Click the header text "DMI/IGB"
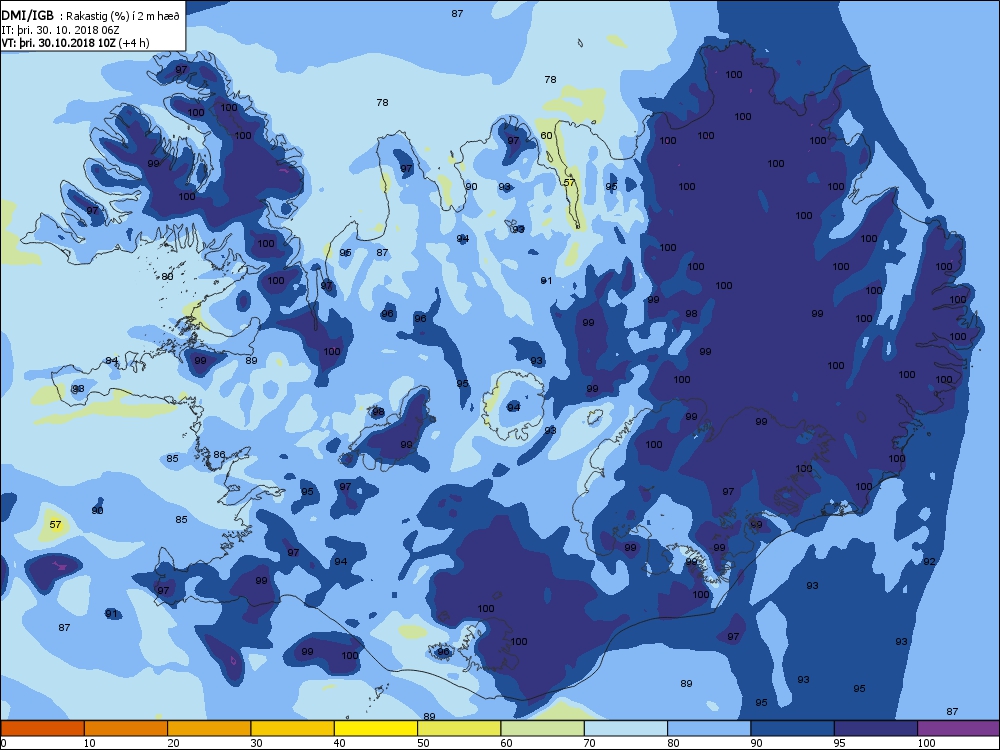1000x750 pixels. tap(27, 15)
